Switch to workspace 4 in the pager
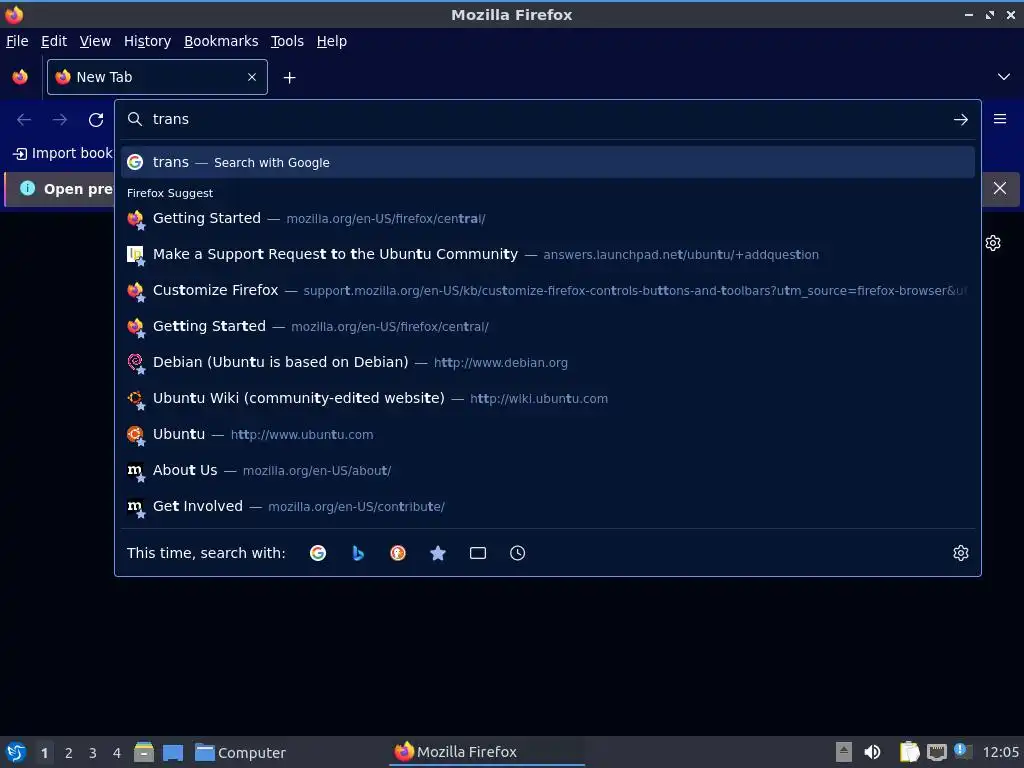Viewport: 1024px width, 768px height. pyautogui.click(x=117, y=753)
